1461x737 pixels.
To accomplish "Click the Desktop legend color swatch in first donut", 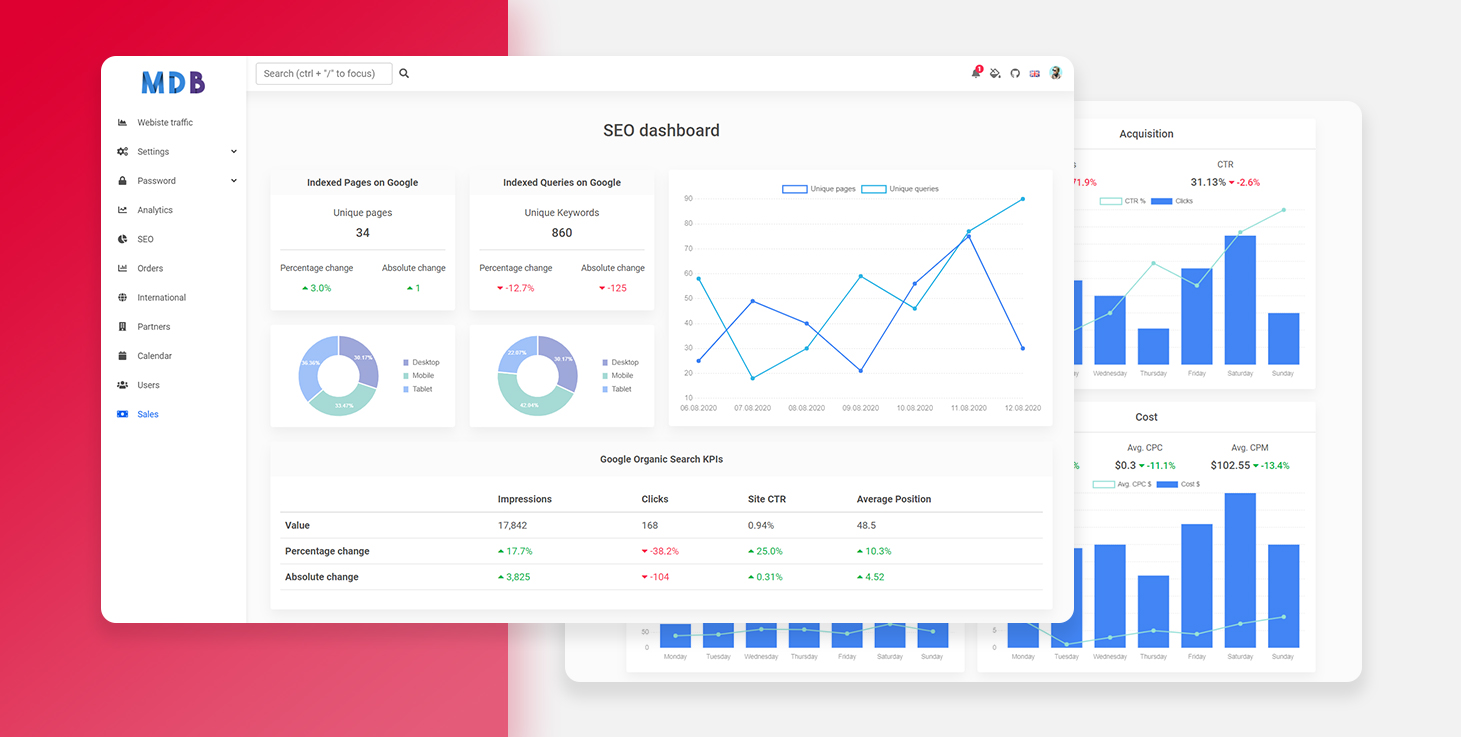I will point(406,362).
